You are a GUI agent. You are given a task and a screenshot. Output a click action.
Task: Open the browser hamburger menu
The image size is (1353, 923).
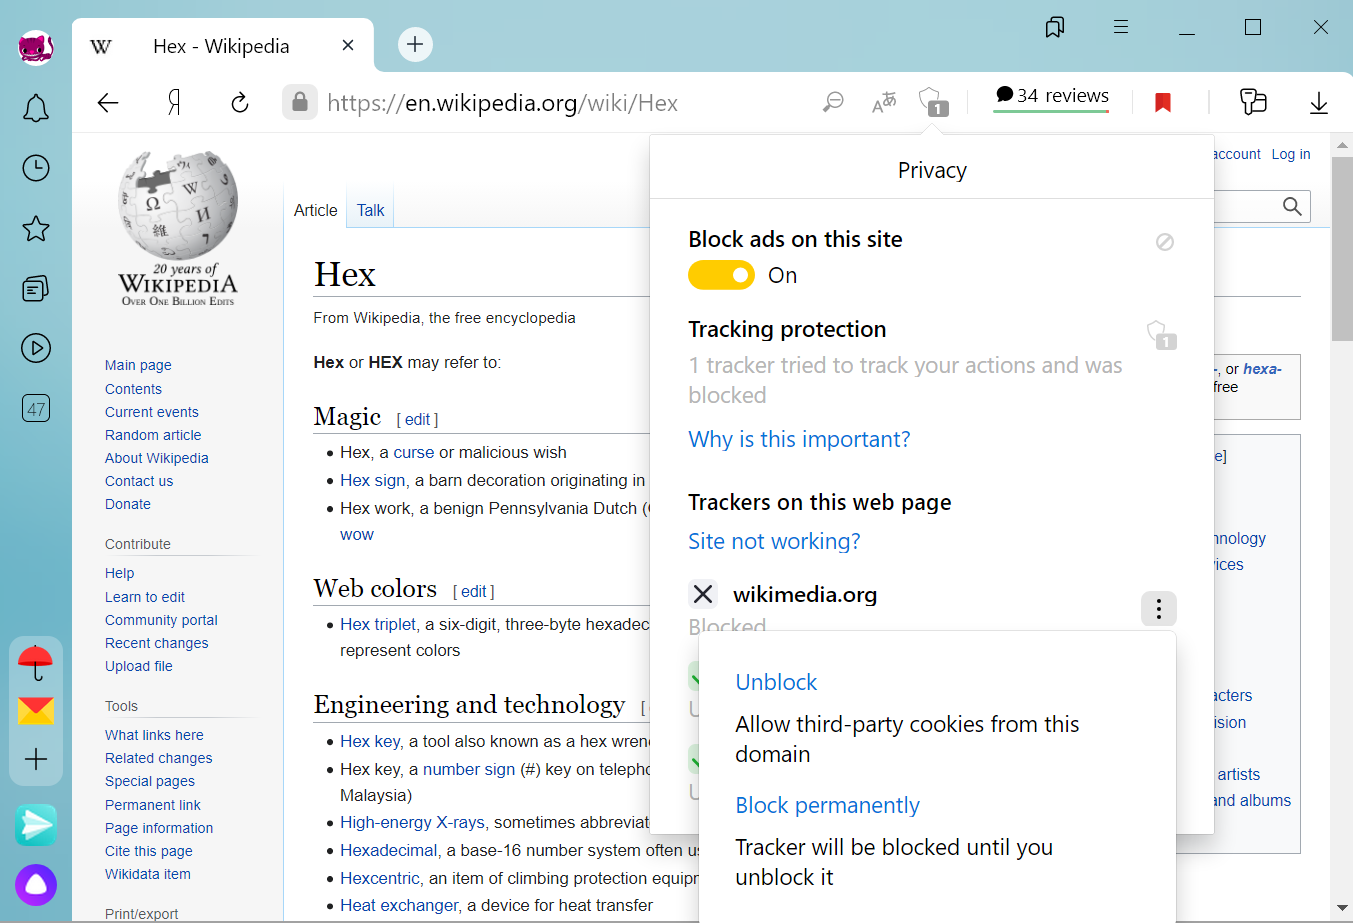pyautogui.click(x=1121, y=27)
